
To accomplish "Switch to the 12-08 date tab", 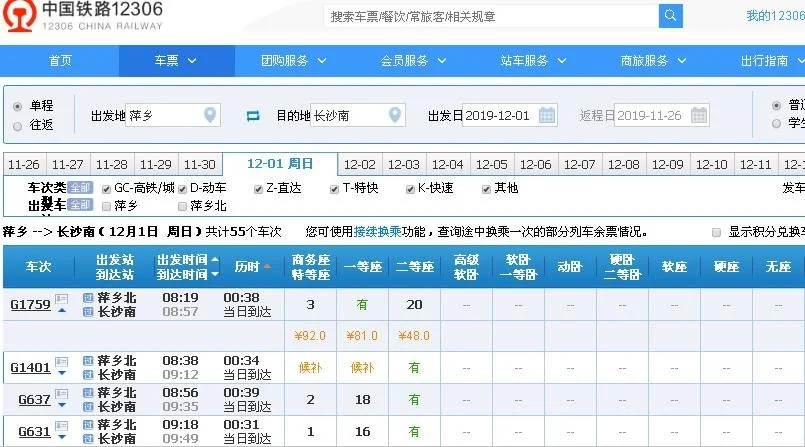I will (x=624, y=165).
